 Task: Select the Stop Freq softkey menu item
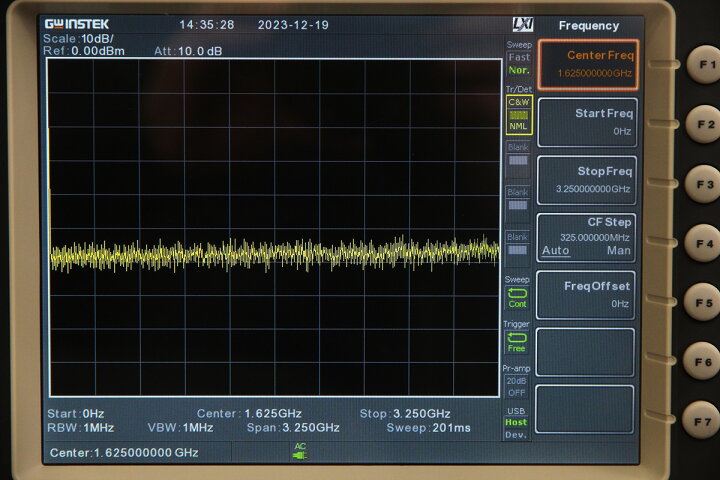coord(587,180)
